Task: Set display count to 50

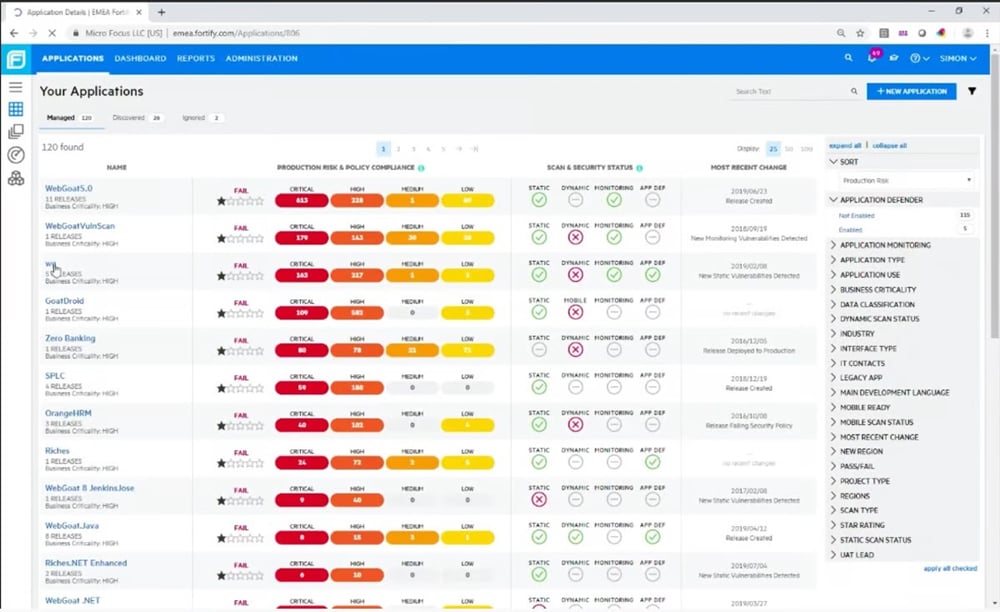Action: (789, 148)
